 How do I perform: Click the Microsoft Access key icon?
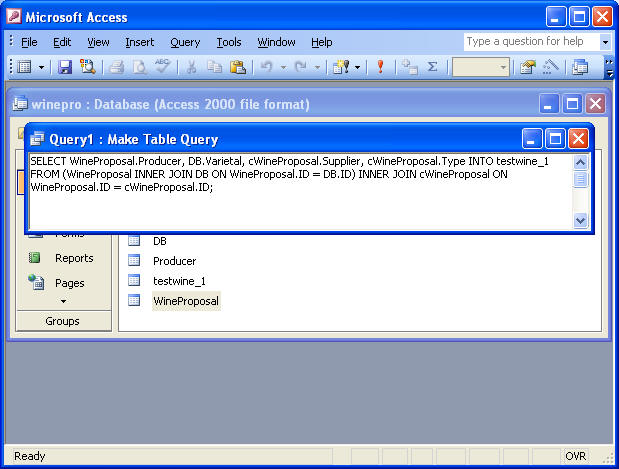click(x=14, y=17)
